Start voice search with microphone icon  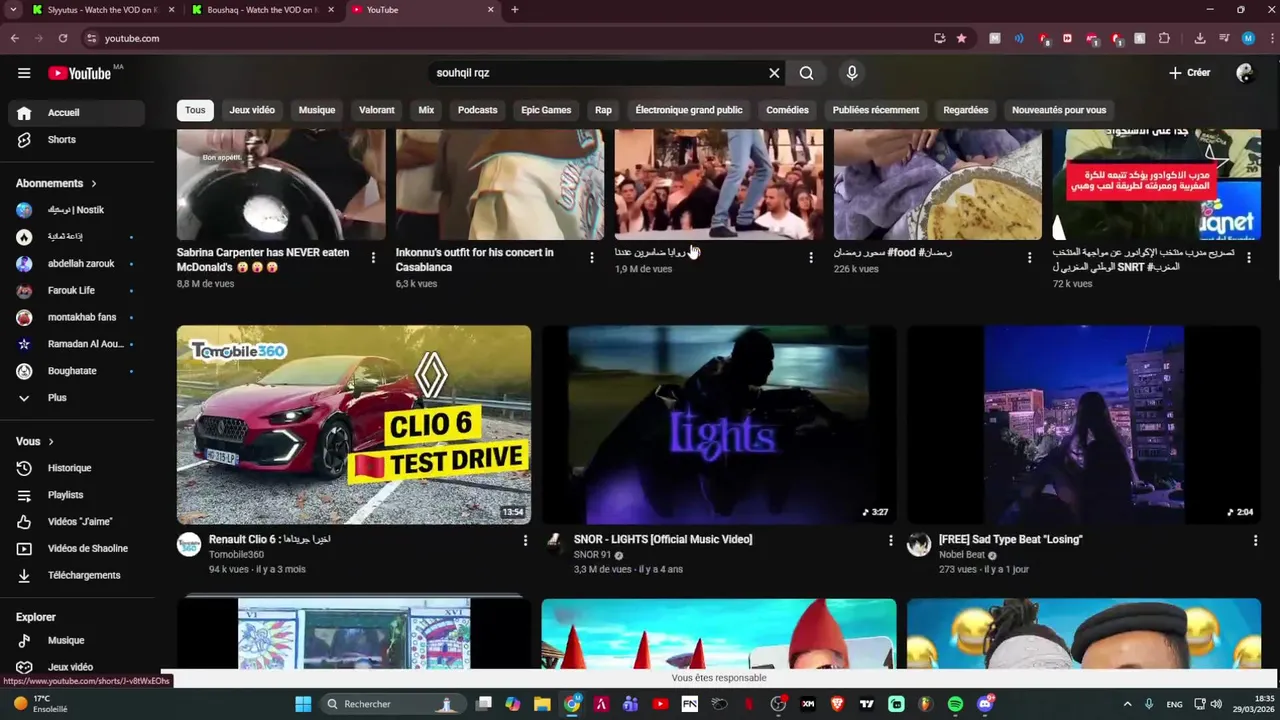852,73
